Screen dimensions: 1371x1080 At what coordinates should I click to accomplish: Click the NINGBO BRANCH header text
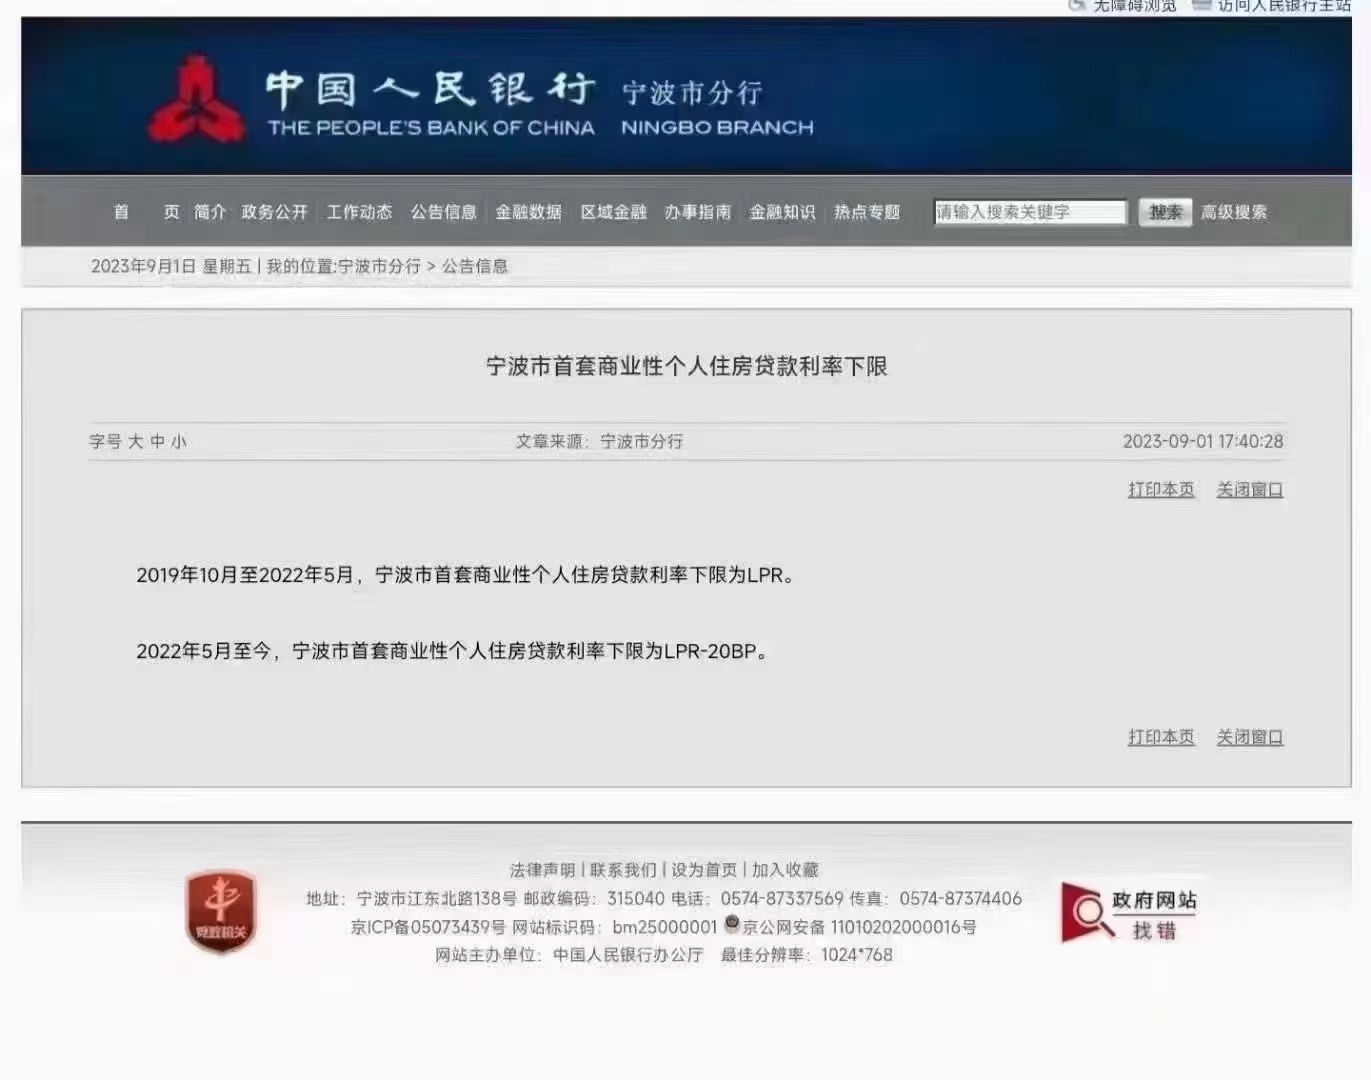717,127
